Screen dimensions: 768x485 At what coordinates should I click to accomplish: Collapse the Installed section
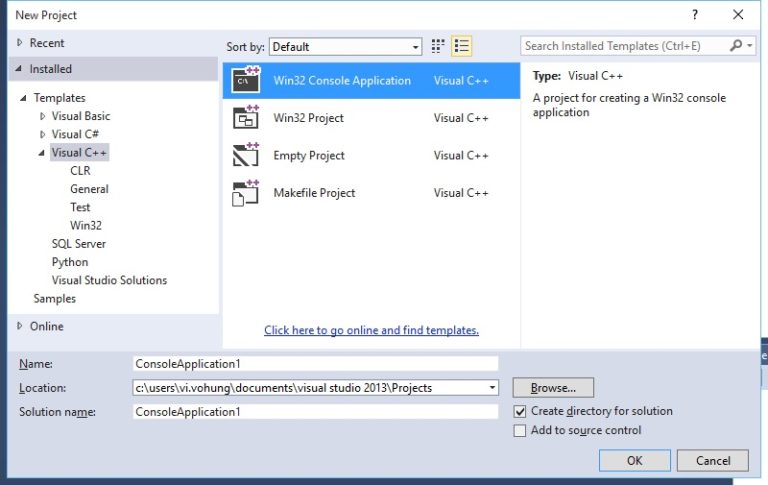(x=19, y=69)
